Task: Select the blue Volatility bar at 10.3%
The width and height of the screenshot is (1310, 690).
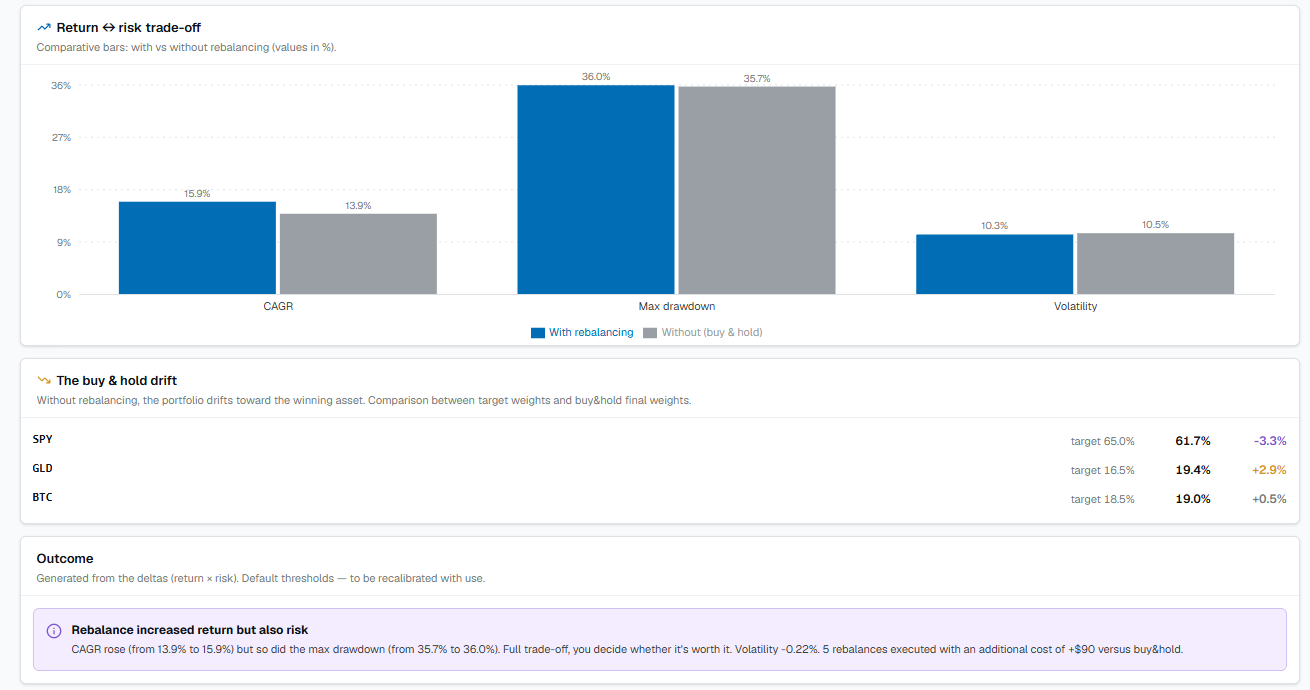Action: [x=994, y=264]
